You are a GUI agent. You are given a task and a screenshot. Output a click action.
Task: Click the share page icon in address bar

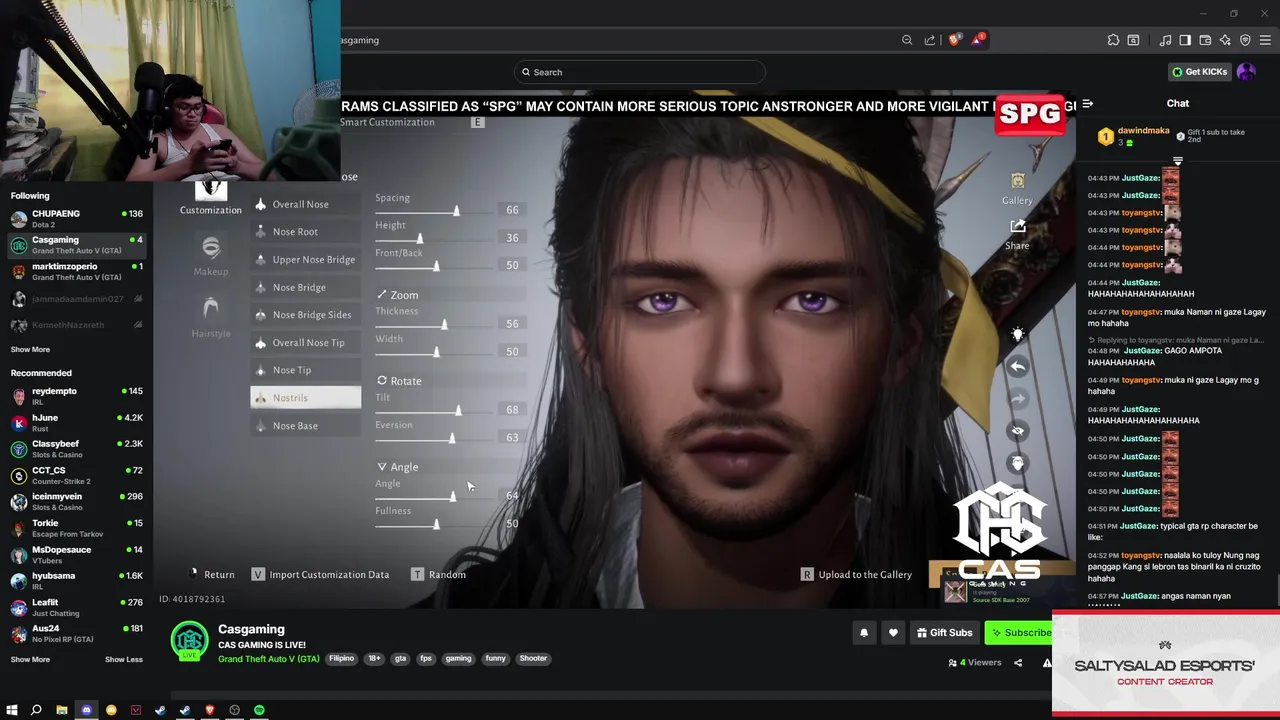[x=930, y=40]
